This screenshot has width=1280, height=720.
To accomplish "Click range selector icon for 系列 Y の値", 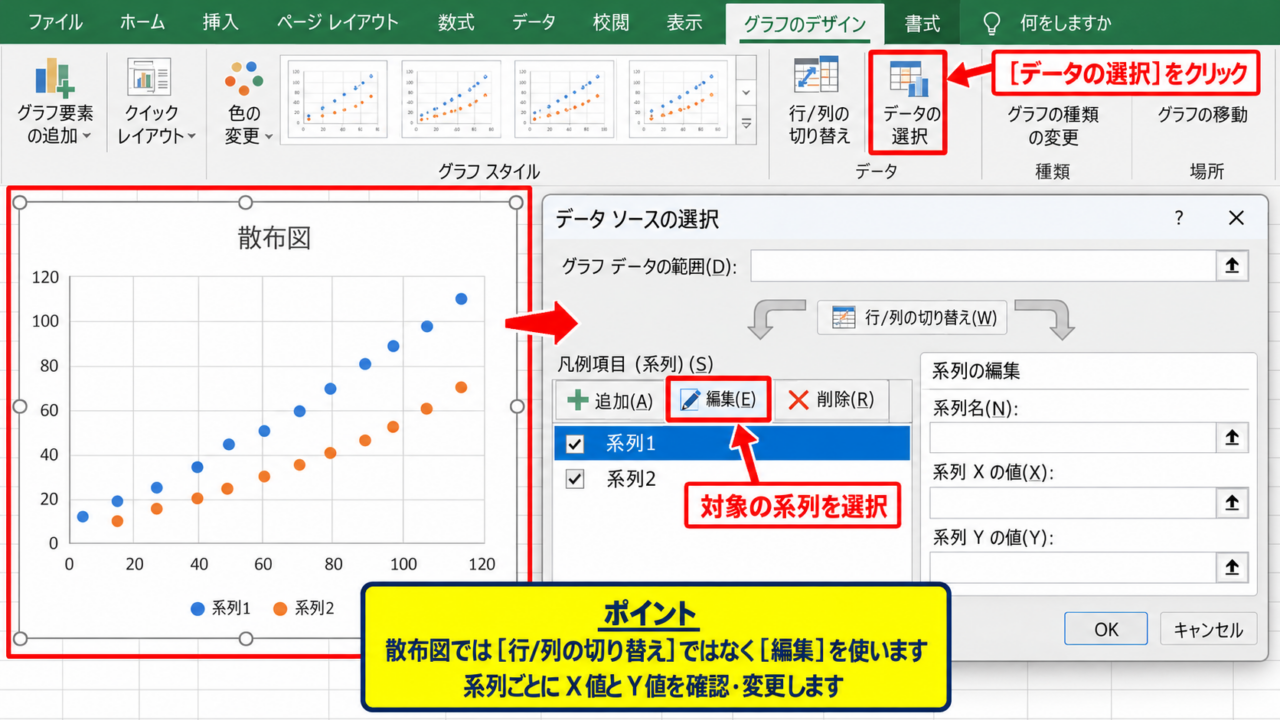I will [1232, 568].
